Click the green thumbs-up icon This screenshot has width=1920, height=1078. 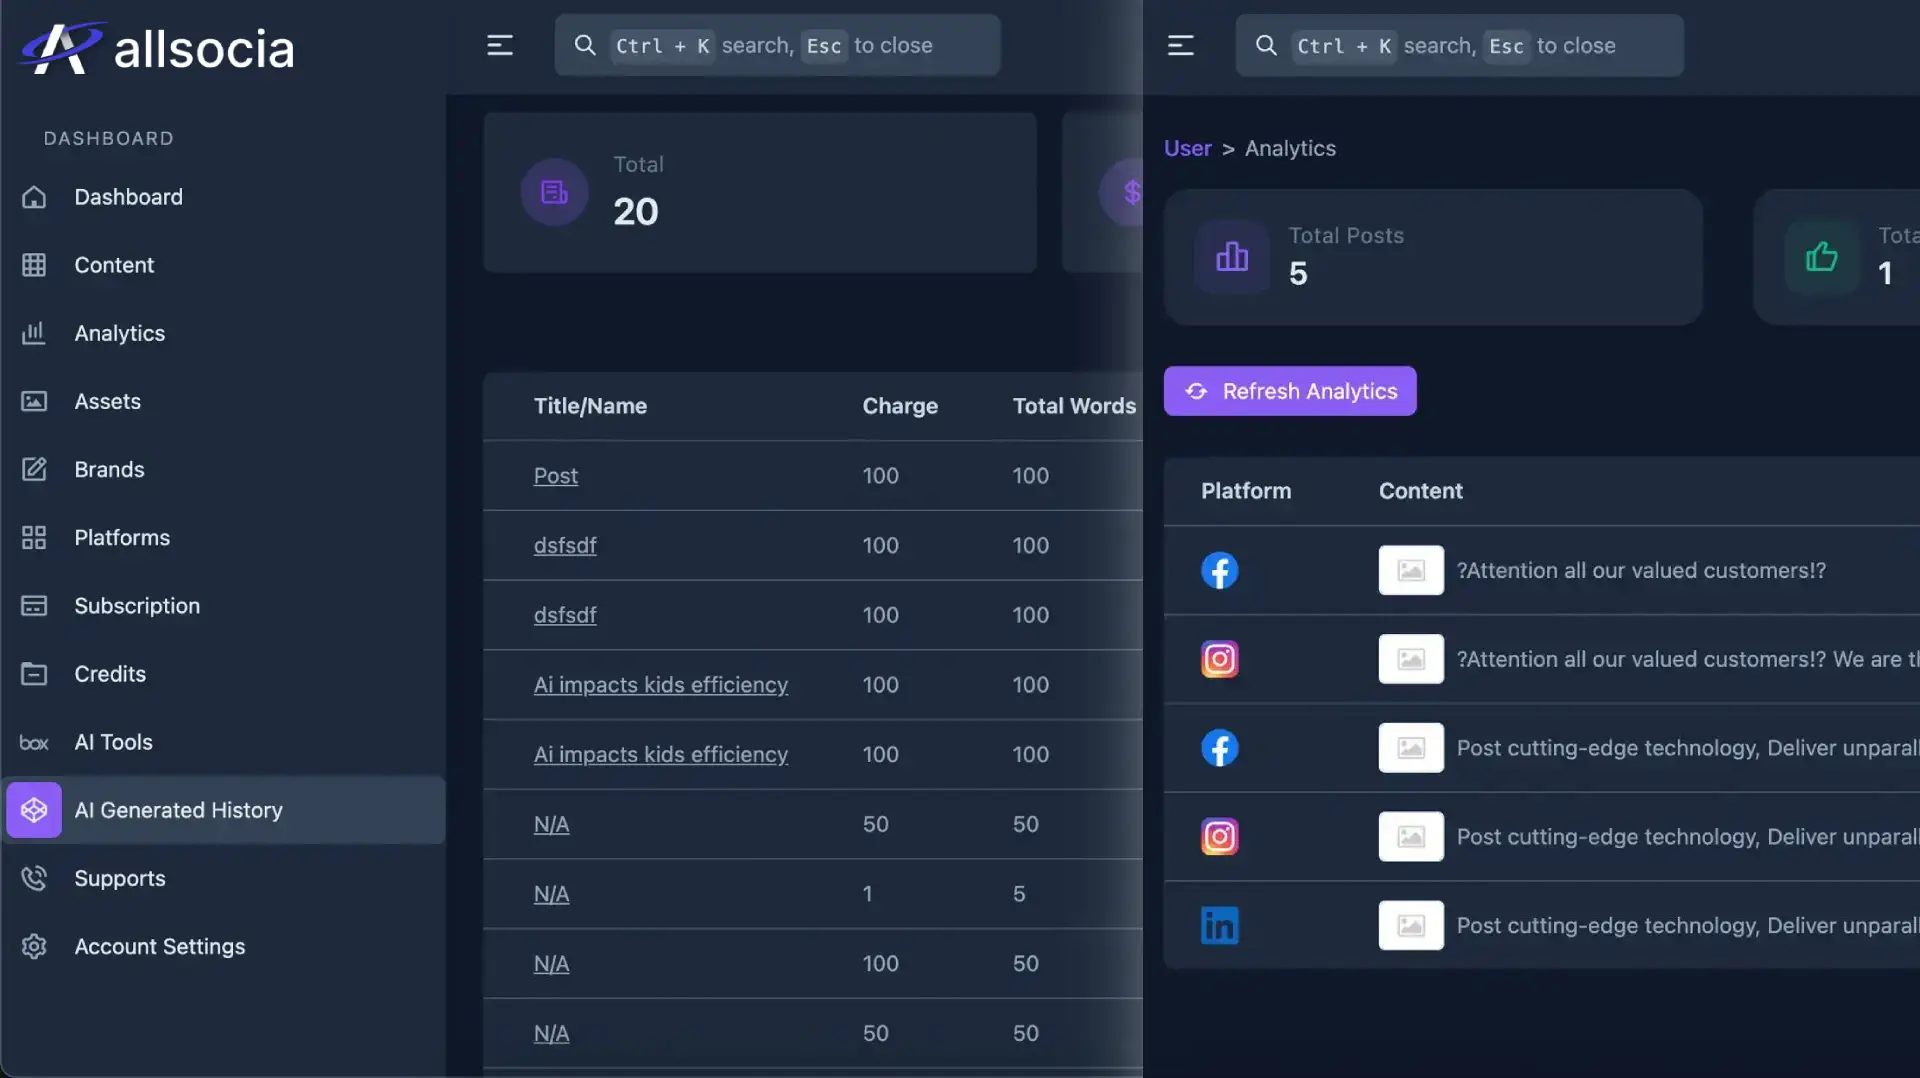click(1820, 257)
